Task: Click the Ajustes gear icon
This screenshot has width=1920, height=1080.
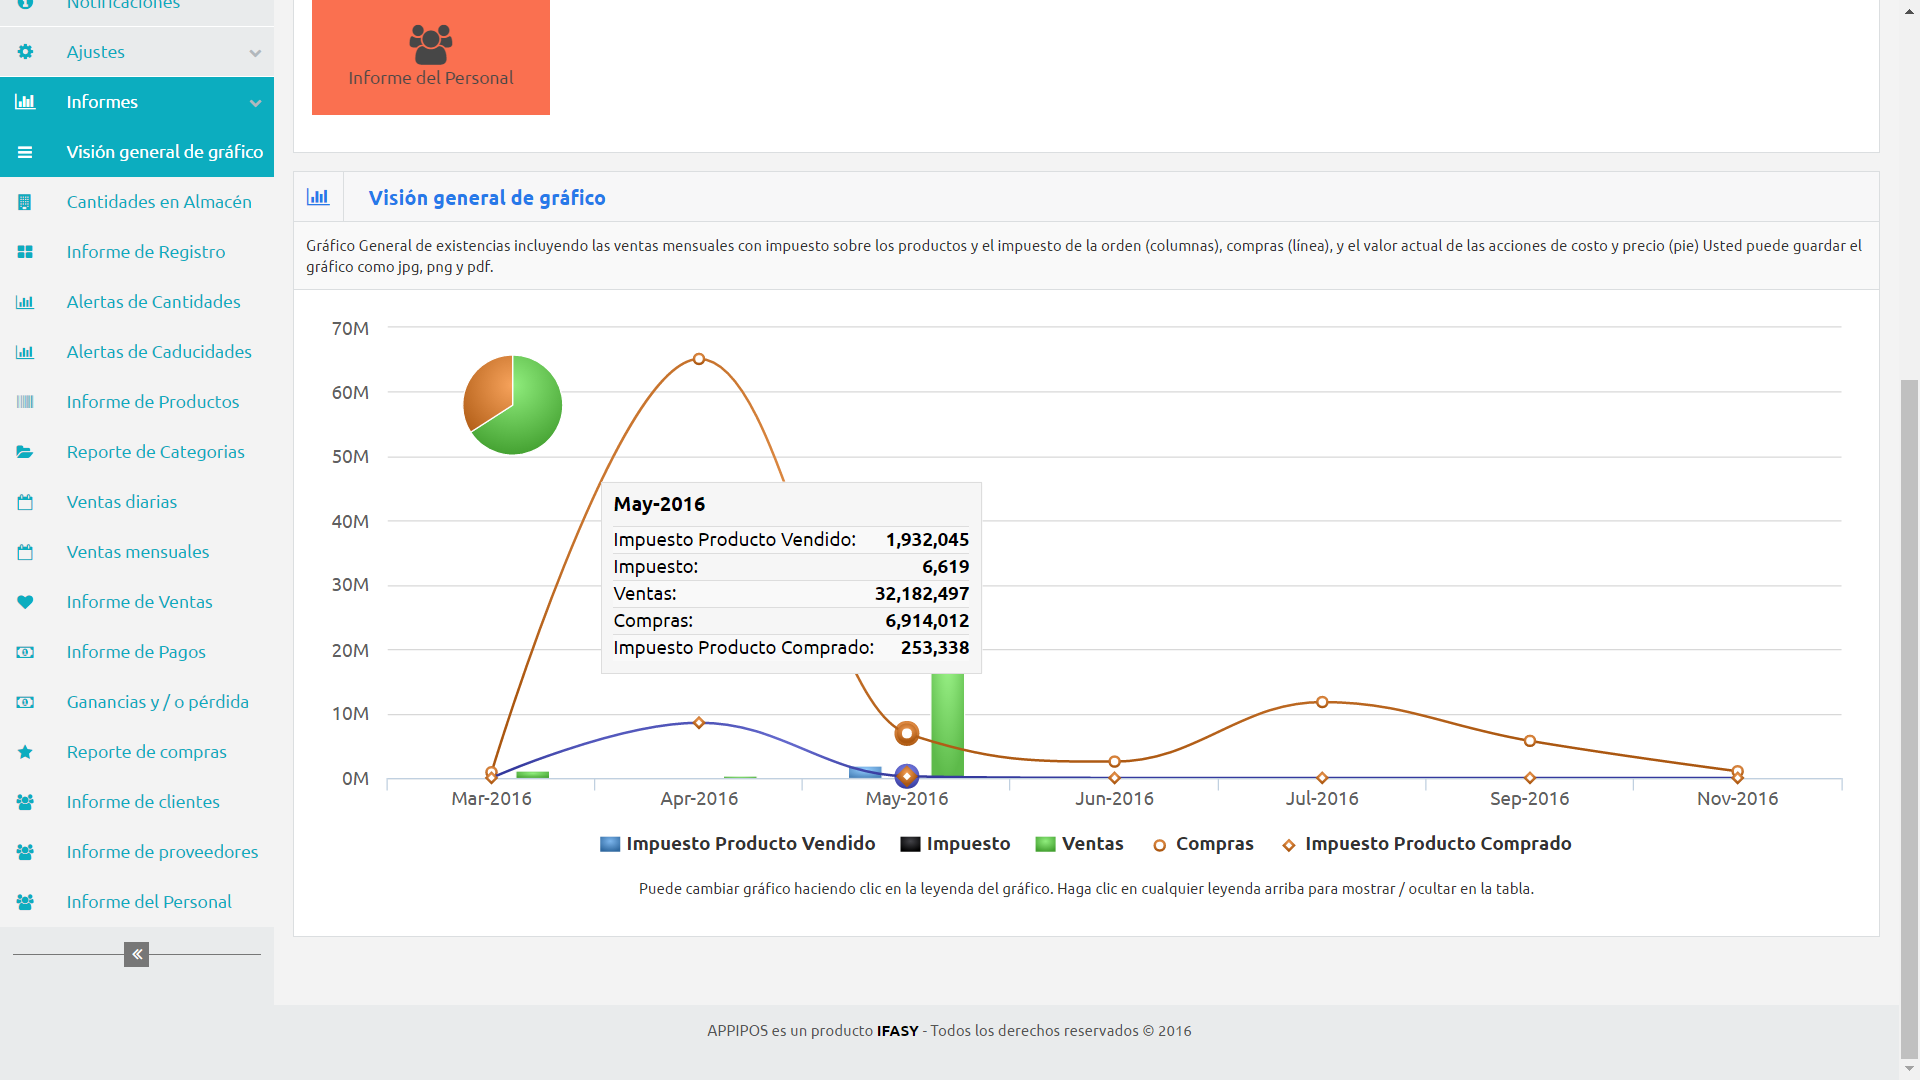Action: [25, 52]
